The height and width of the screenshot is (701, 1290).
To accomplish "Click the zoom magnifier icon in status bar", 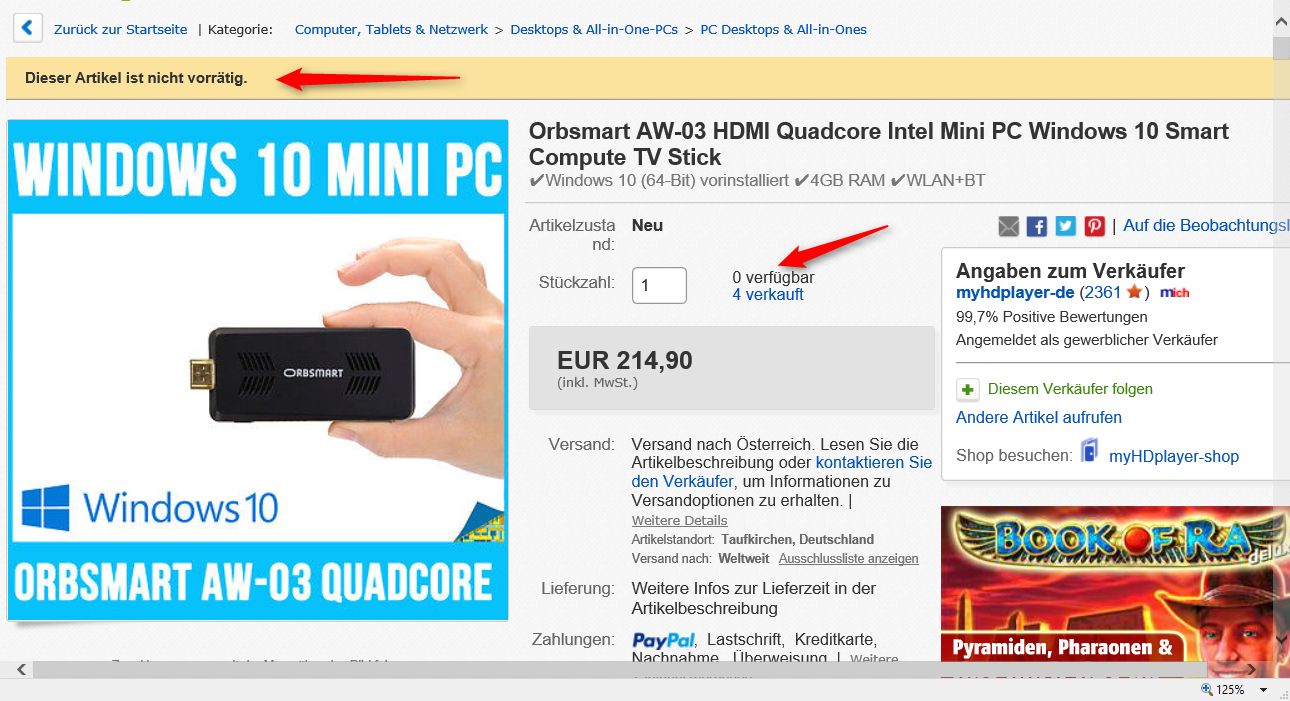I will click(1206, 690).
